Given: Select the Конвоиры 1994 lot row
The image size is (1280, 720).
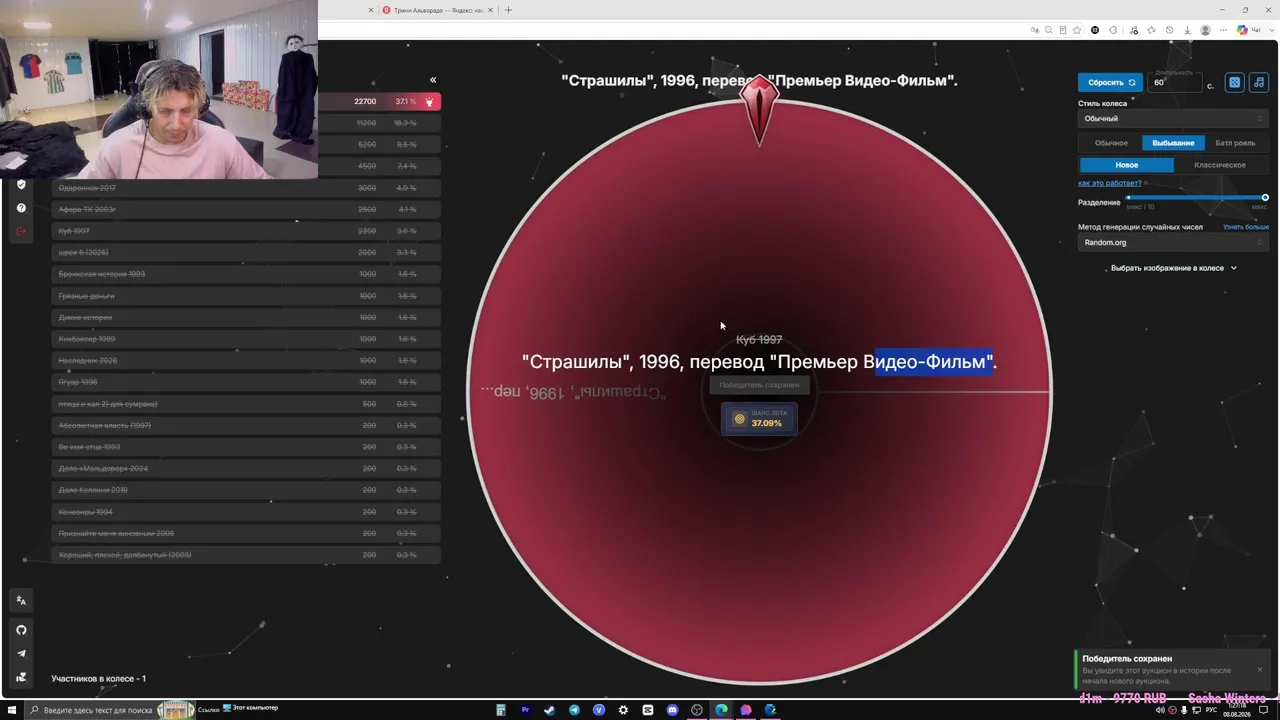Looking at the screenshot, I should click(246, 512).
